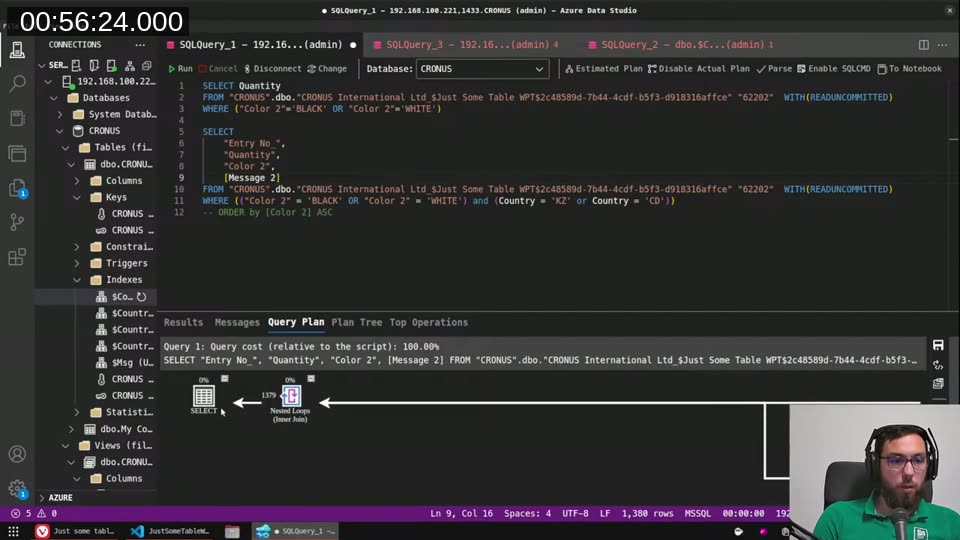Open the taskbar apps grid launcher
This screenshot has width=960, height=540.
click(x=13, y=531)
